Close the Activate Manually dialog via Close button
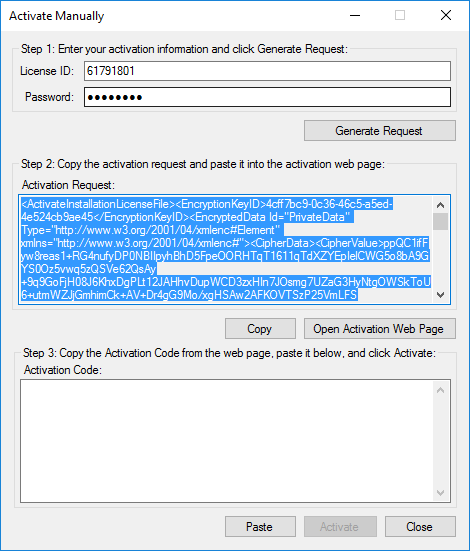This screenshot has height=551, width=470. [x=420, y=527]
